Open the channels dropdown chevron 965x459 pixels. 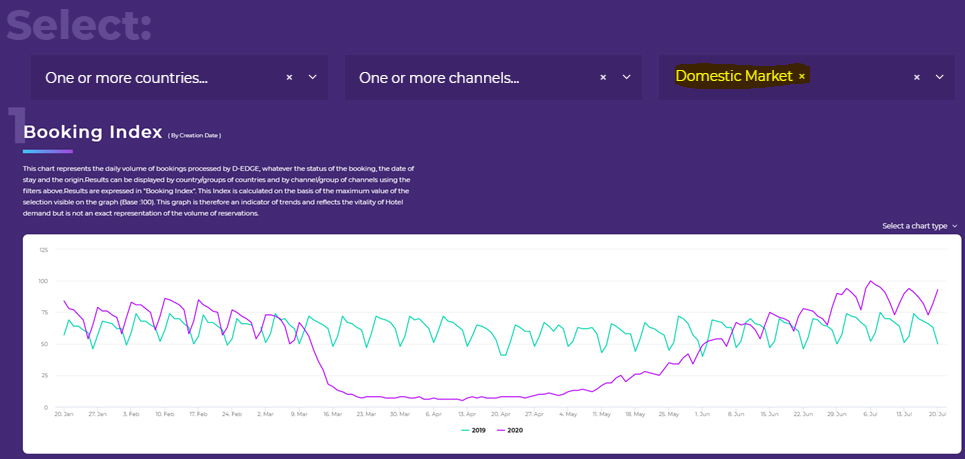[x=626, y=77]
